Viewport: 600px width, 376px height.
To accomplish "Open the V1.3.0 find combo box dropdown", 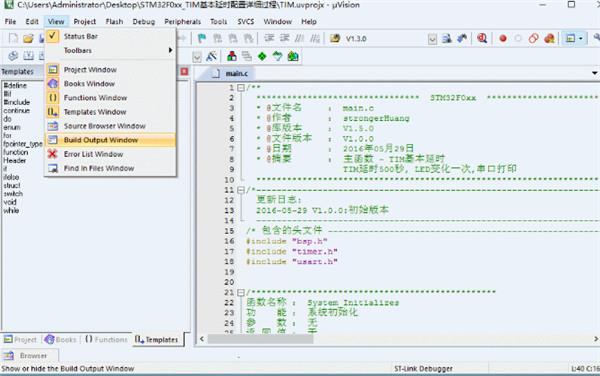I will point(432,39).
